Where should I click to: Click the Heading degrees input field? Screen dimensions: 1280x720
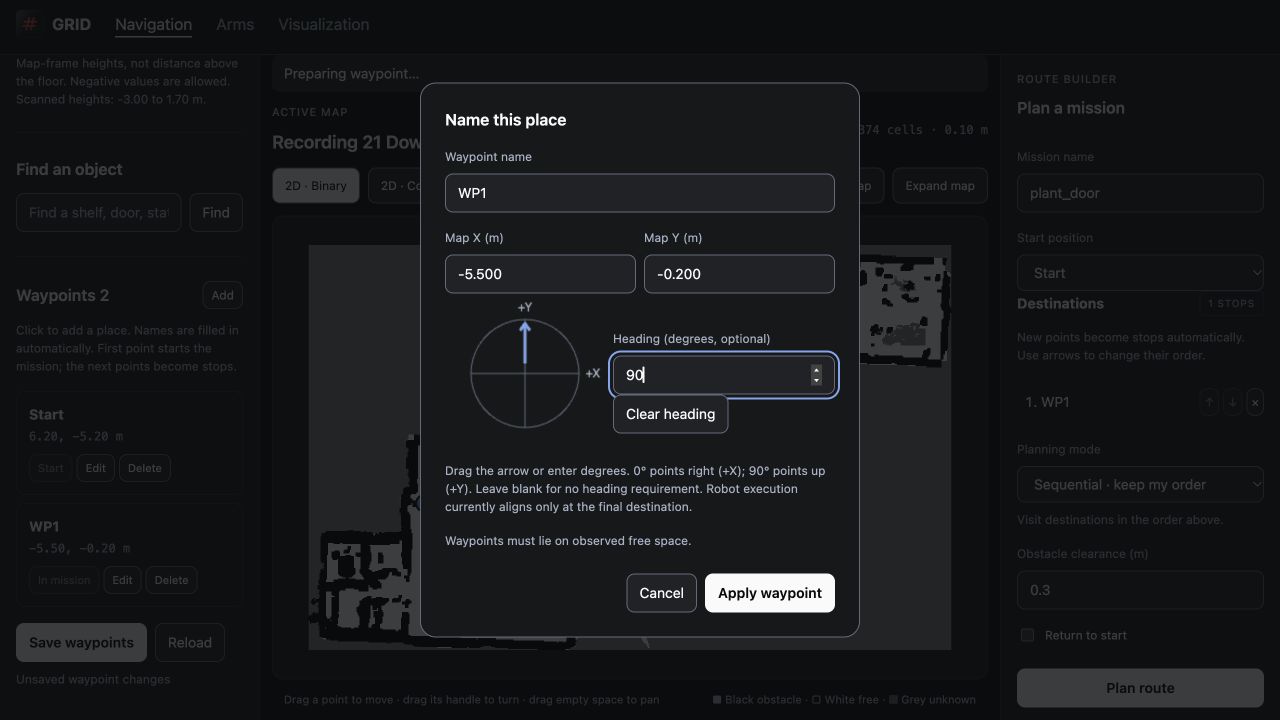tap(724, 375)
